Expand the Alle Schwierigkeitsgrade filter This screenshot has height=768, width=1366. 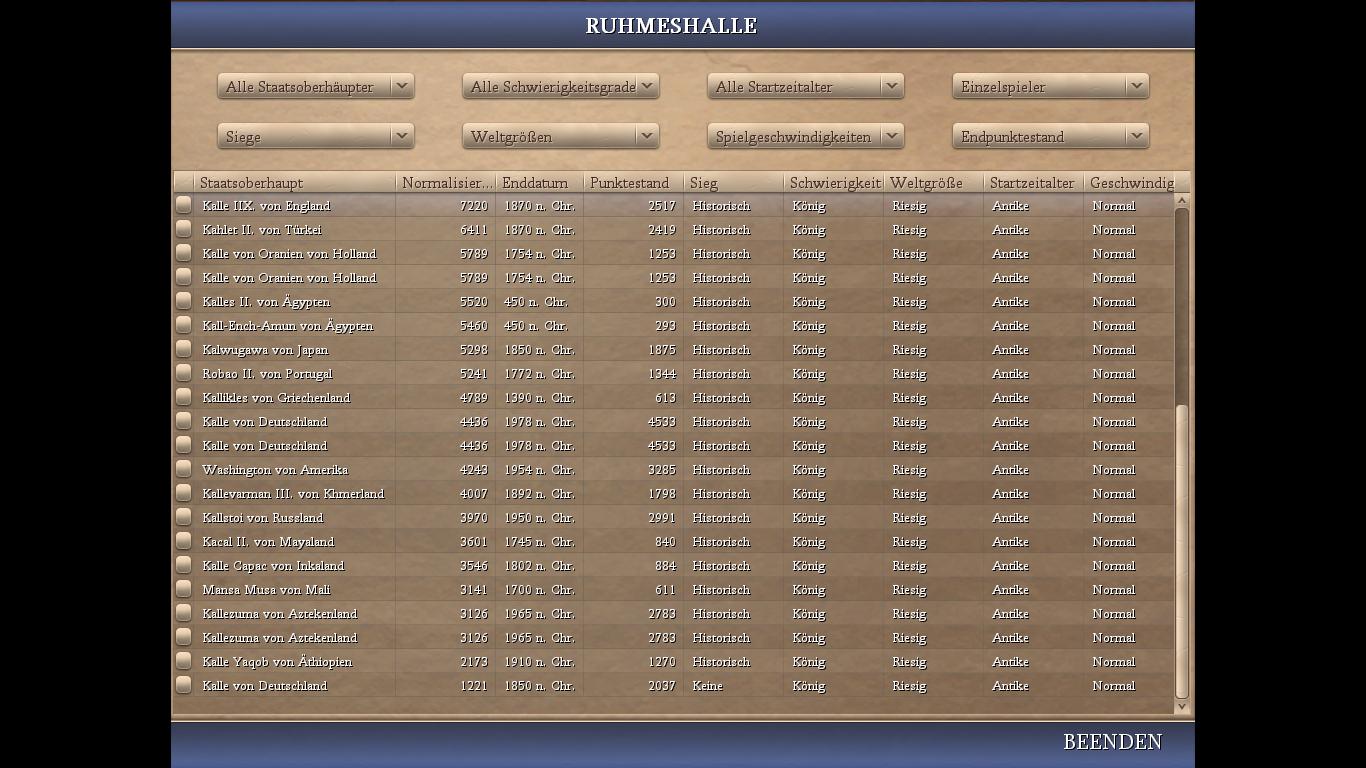tap(560, 87)
